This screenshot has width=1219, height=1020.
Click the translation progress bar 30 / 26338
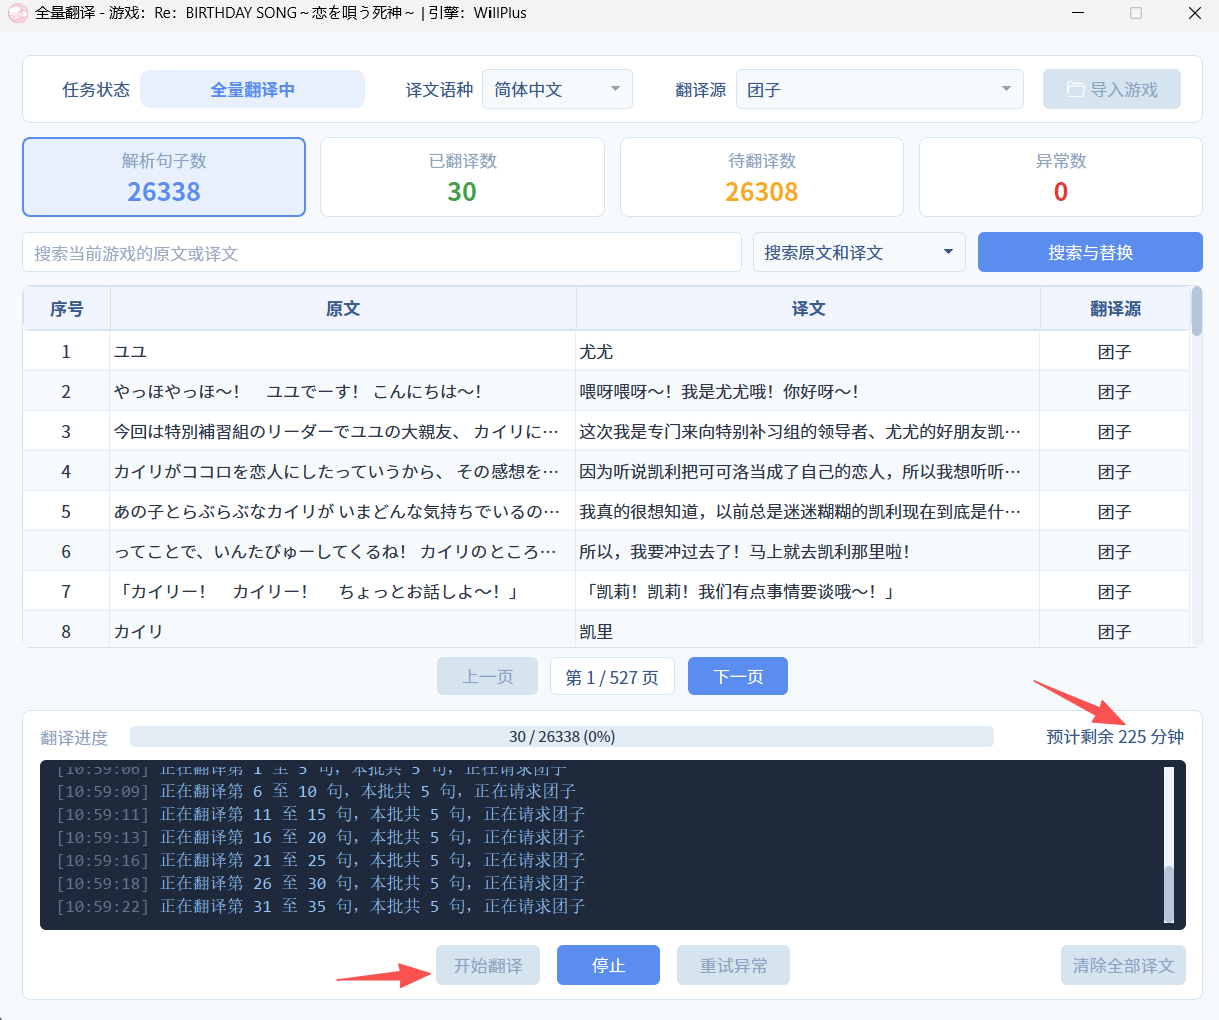coord(562,736)
